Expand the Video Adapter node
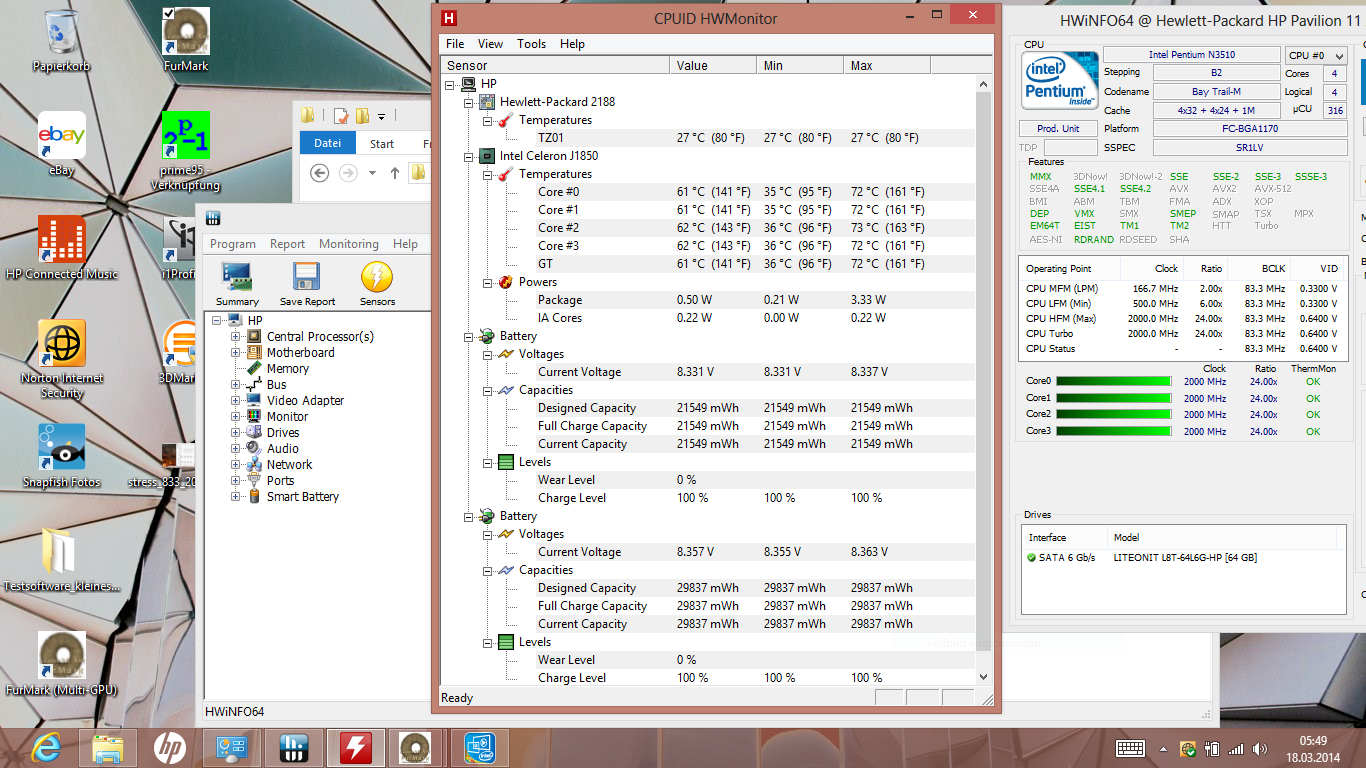 click(236, 401)
